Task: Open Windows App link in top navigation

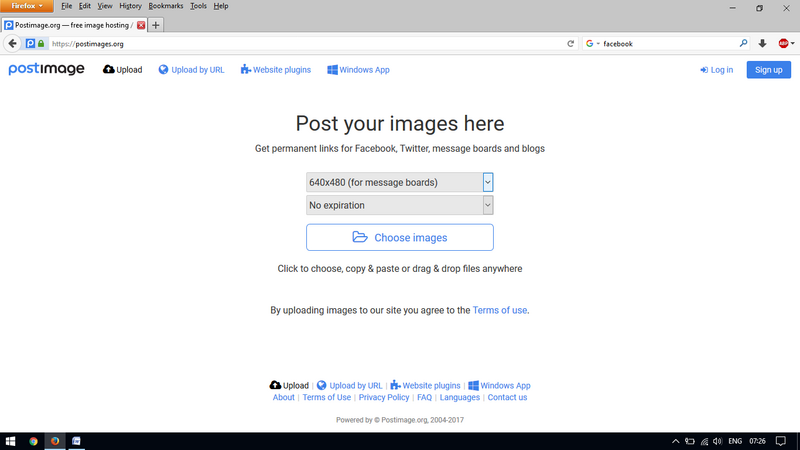Action: point(358,70)
